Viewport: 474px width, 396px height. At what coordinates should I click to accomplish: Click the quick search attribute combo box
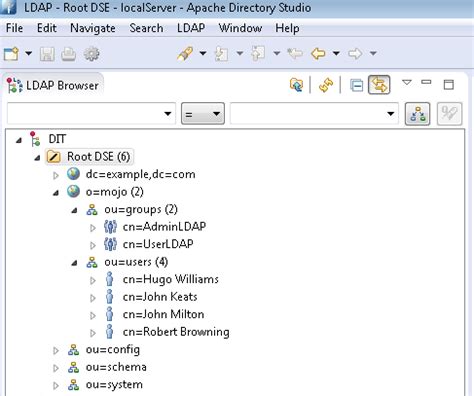[91, 114]
